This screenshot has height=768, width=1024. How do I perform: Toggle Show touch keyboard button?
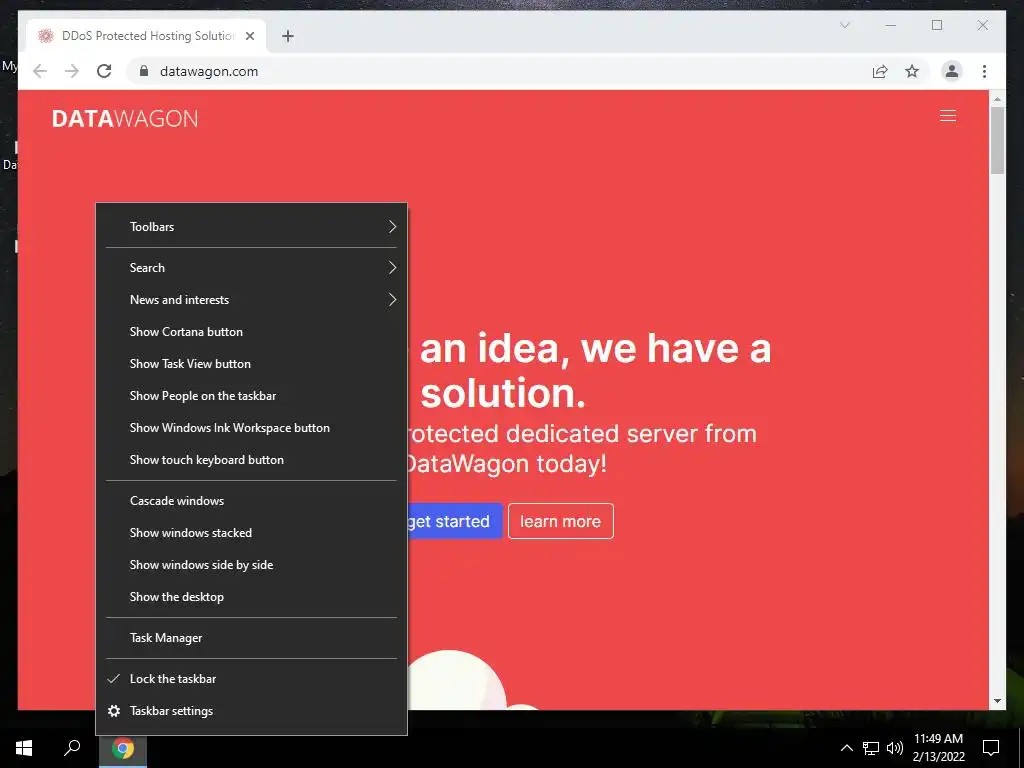click(x=251, y=460)
